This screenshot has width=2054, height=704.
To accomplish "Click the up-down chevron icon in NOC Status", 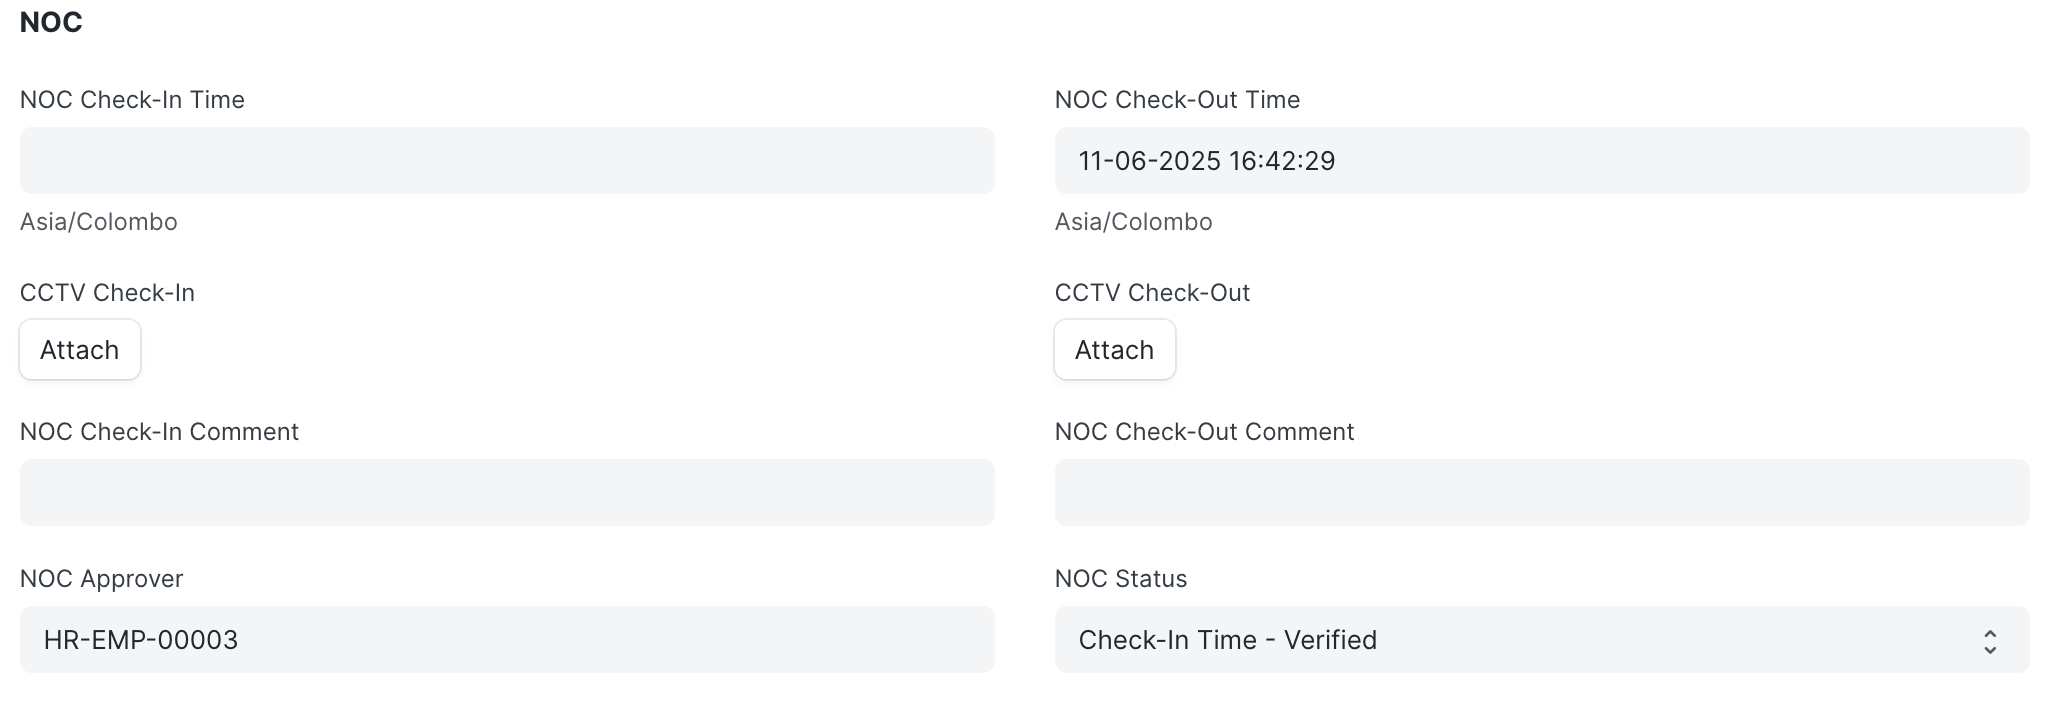I will point(1989,641).
